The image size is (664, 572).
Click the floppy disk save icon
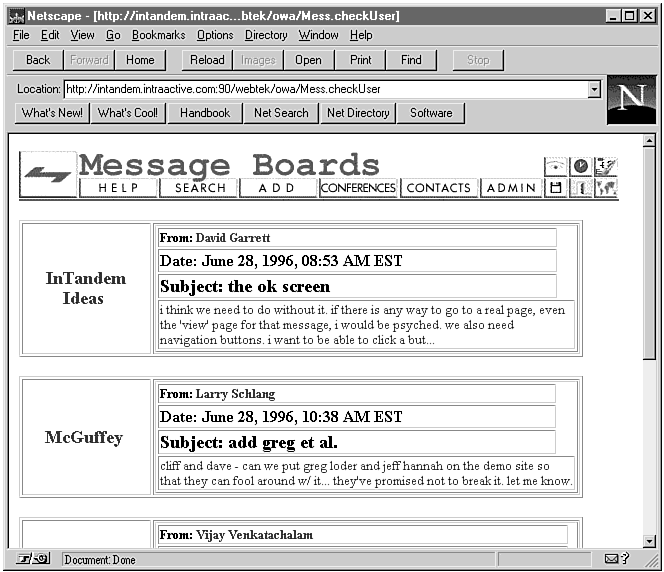click(555, 188)
